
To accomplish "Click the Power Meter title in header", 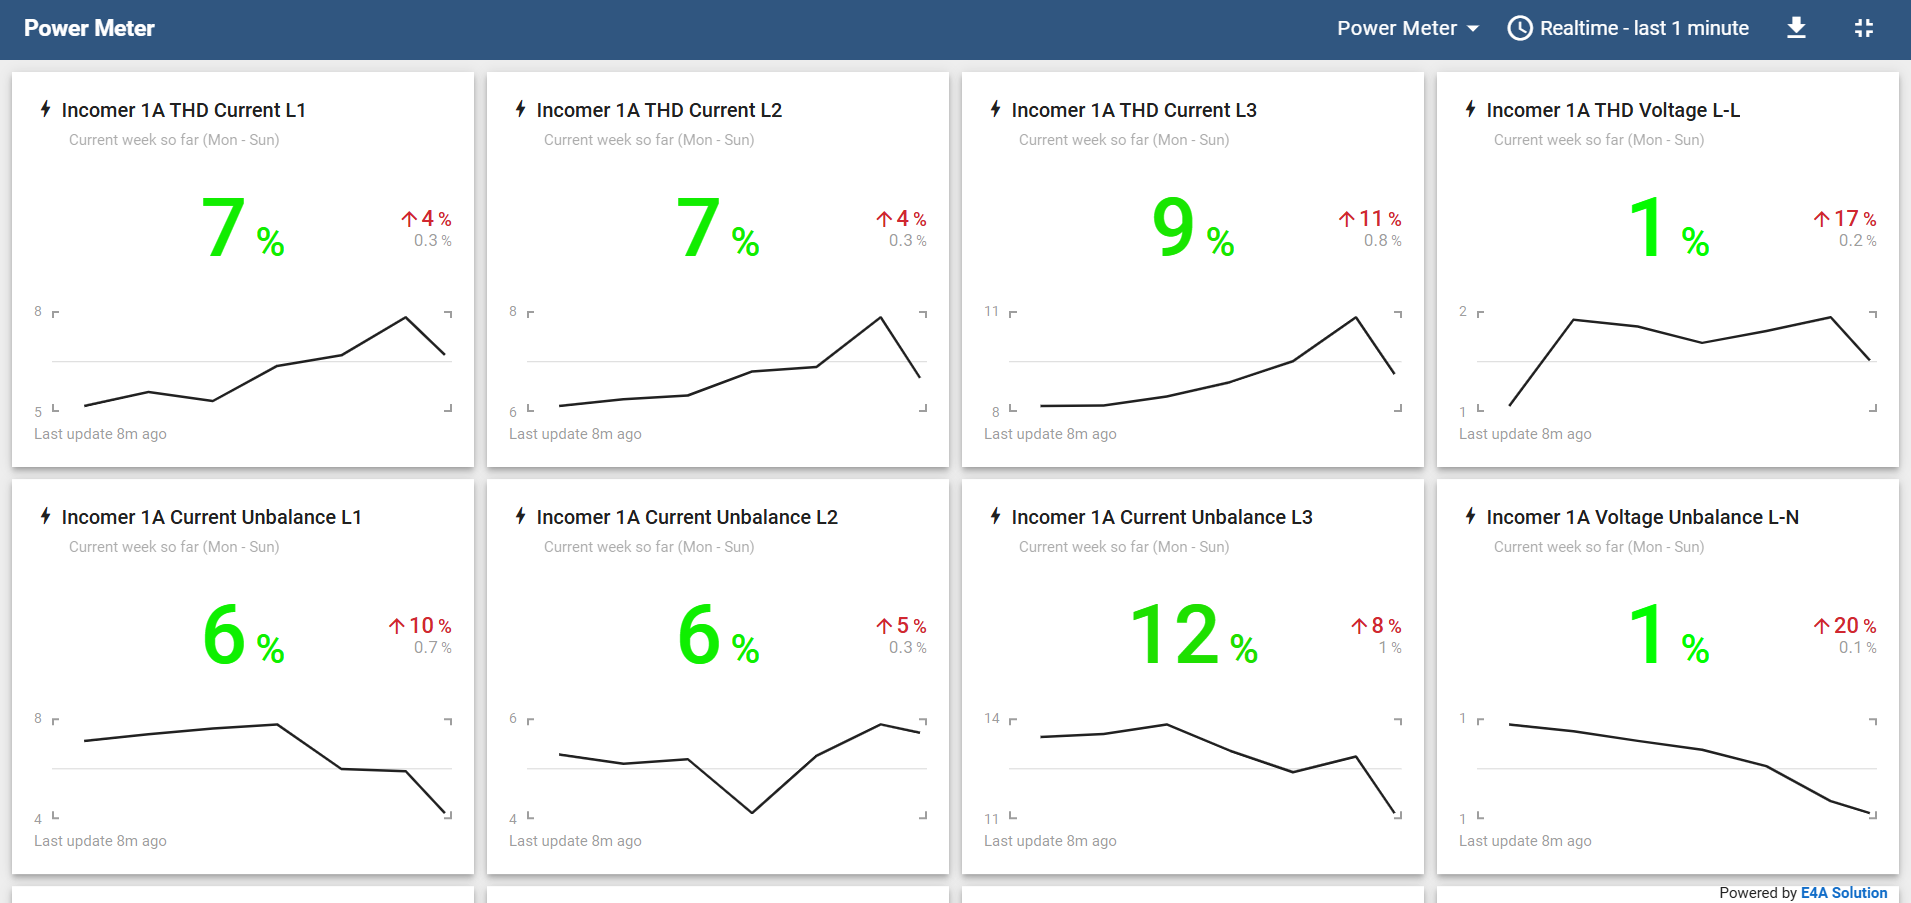I will [x=89, y=28].
